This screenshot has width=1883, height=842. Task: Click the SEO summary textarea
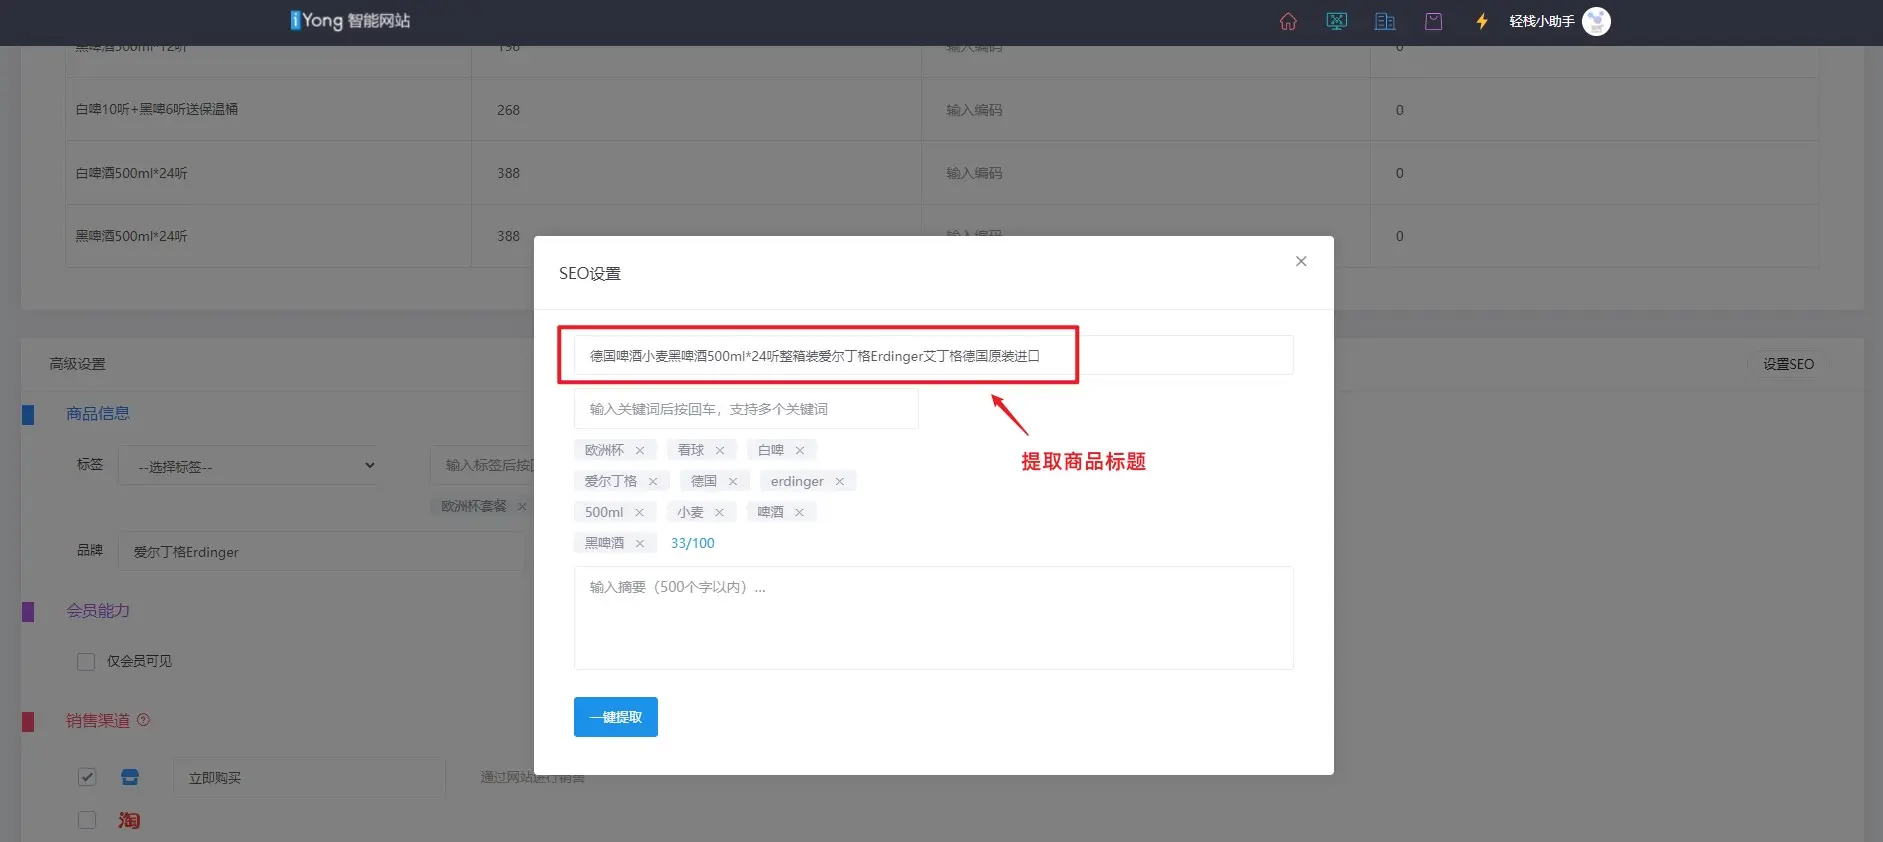[x=933, y=618]
